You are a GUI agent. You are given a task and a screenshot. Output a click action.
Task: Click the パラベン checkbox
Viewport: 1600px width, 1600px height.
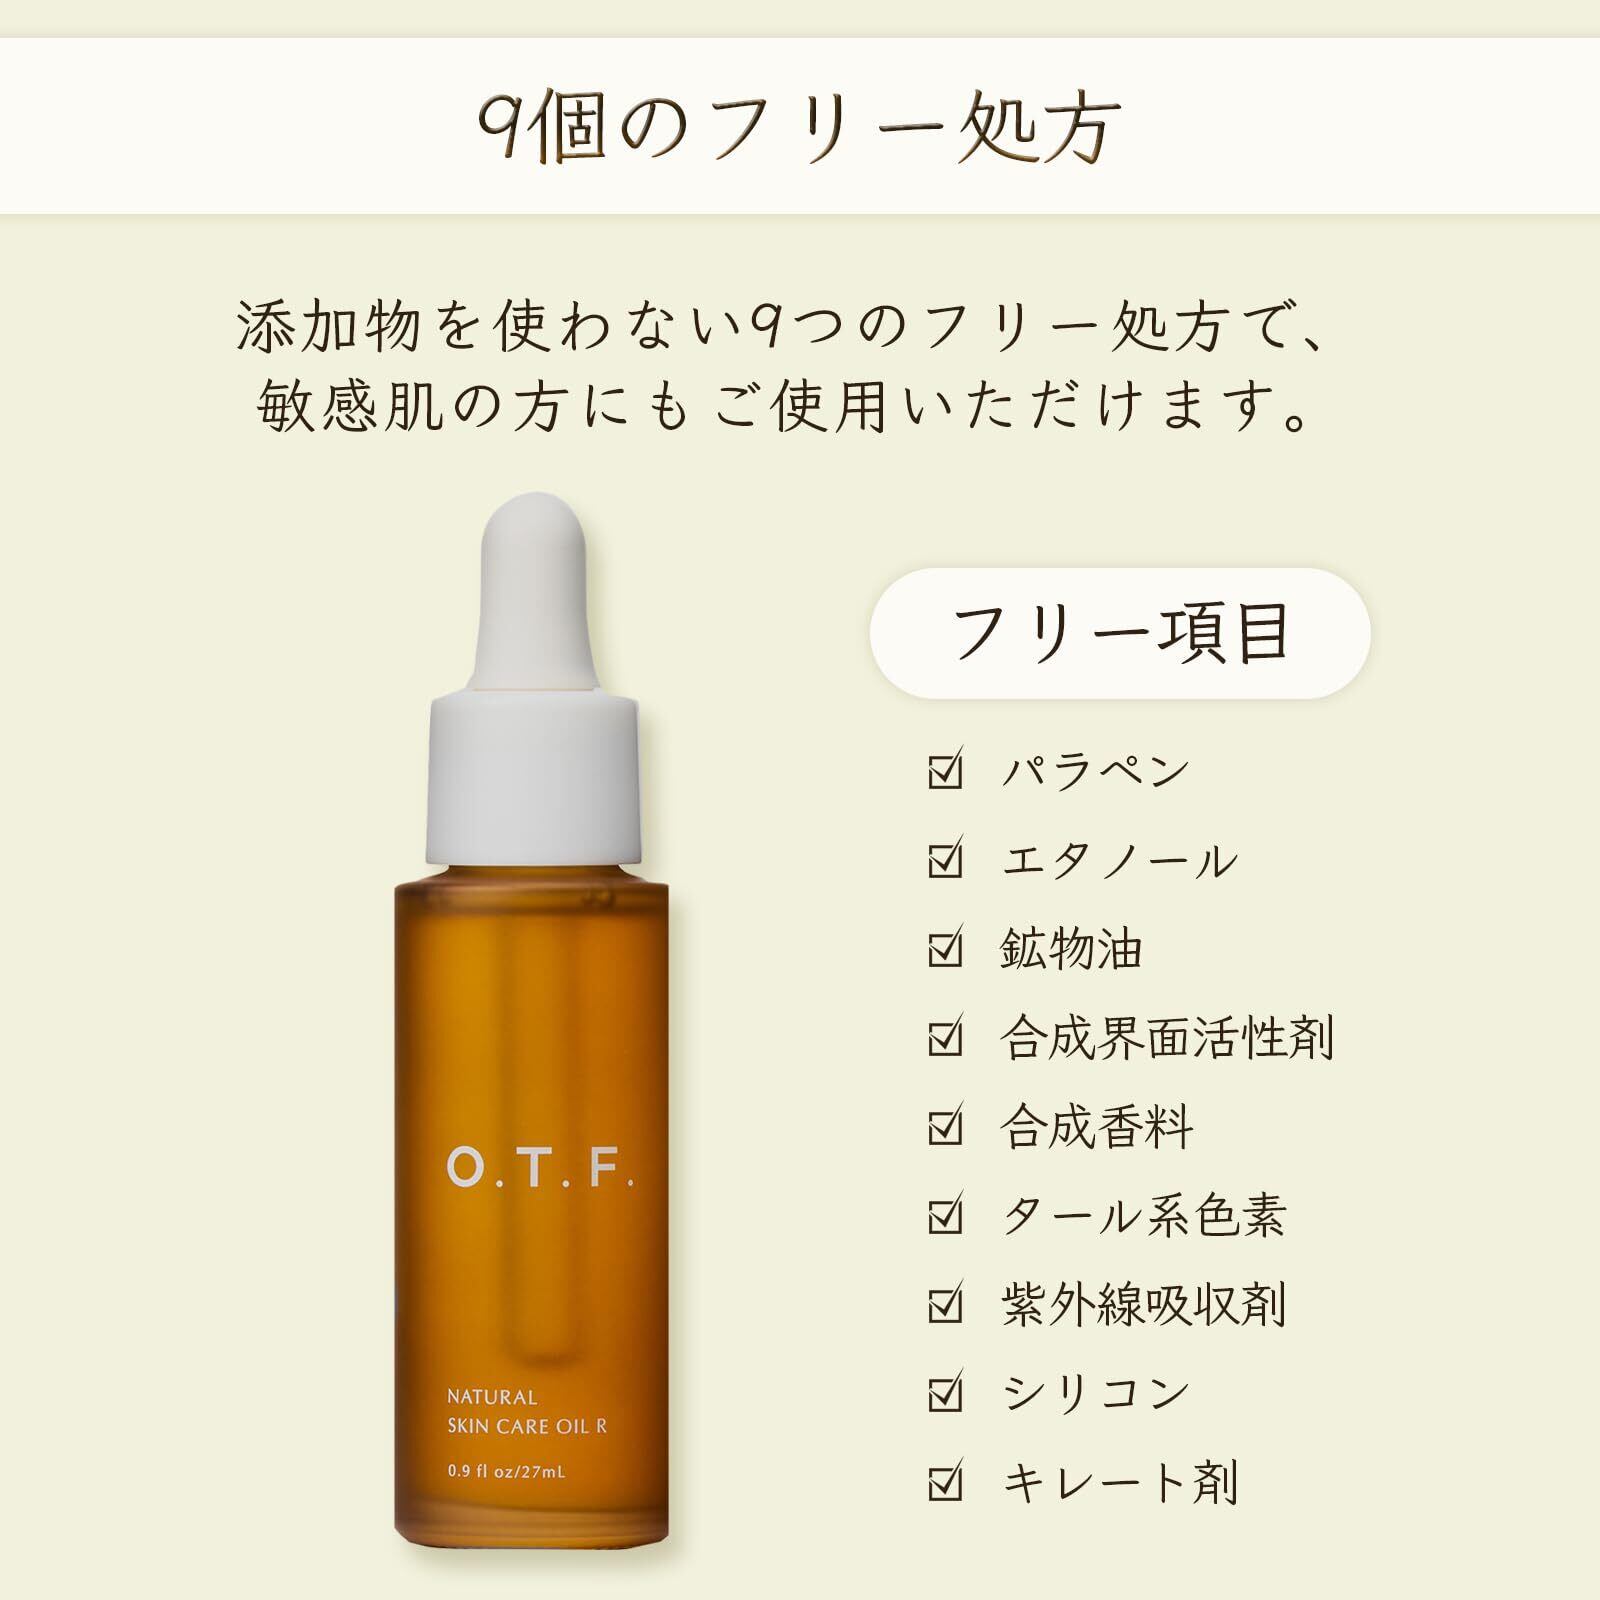click(x=946, y=769)
